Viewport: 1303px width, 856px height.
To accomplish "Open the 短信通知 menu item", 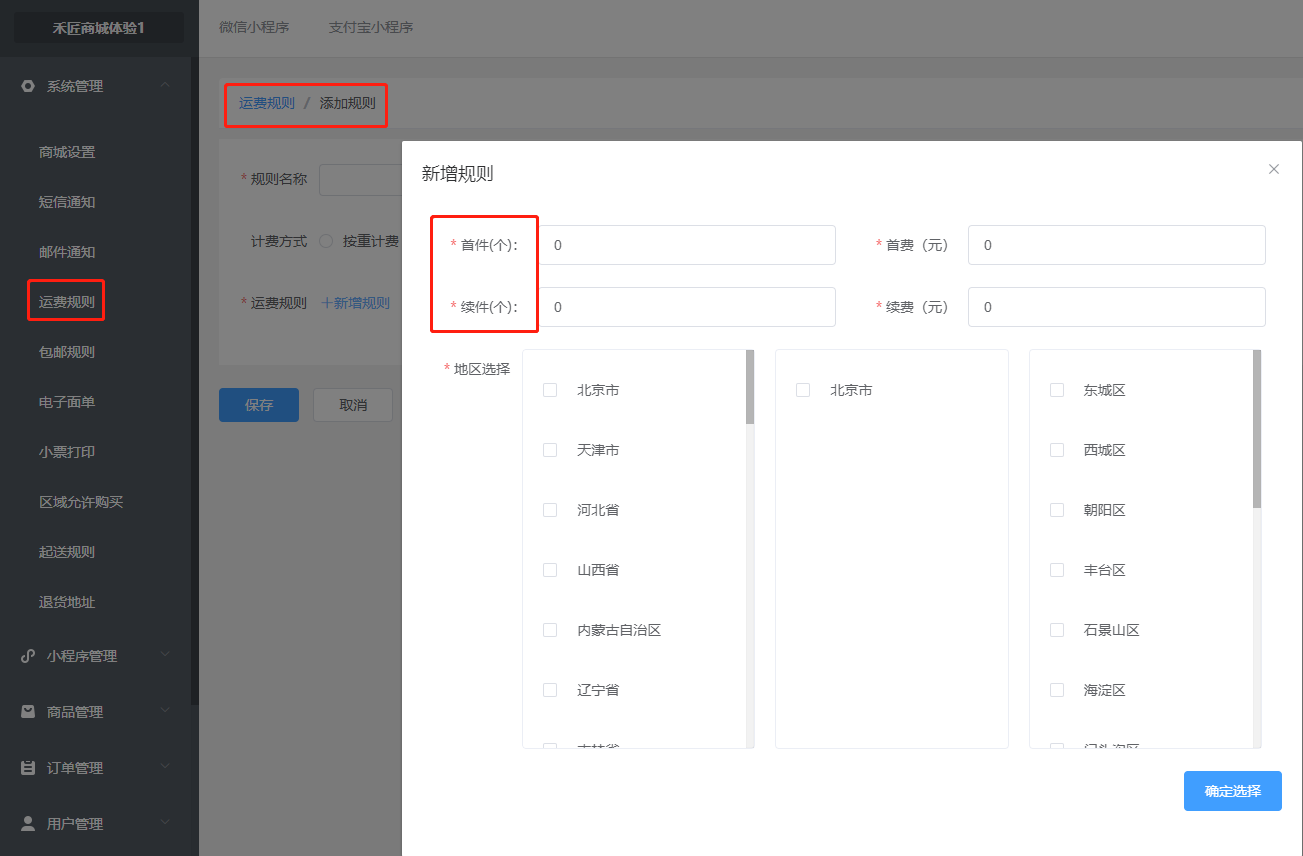I will pos(67,202).
